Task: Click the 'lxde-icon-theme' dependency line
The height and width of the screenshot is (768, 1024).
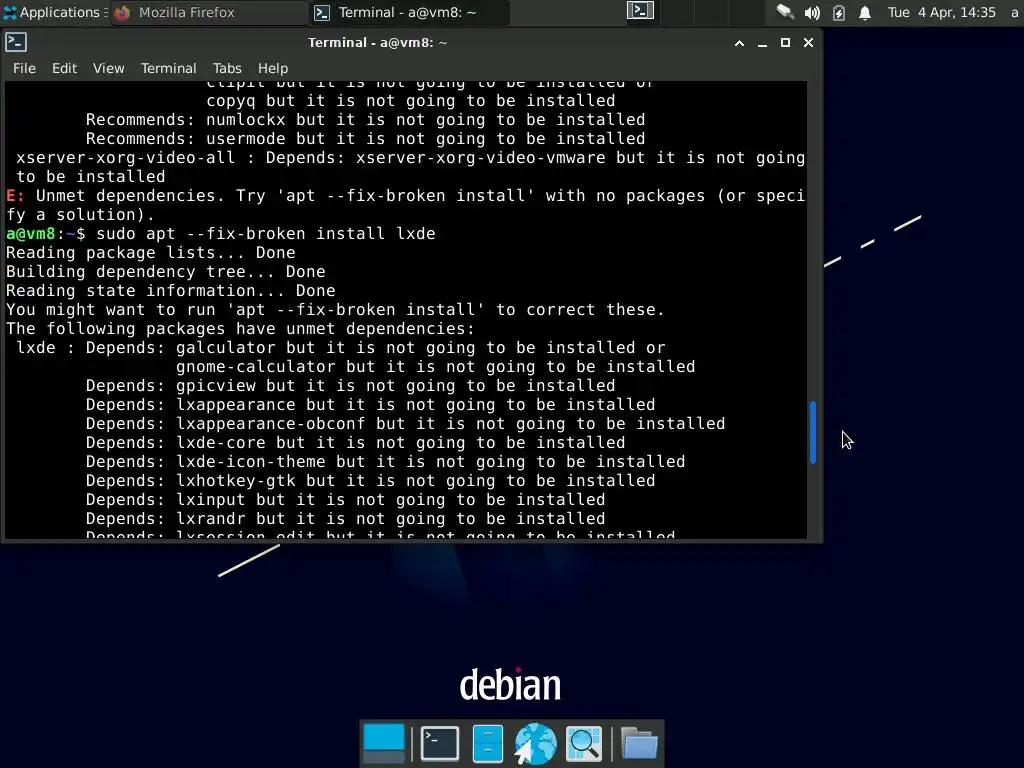Action: 385,462
